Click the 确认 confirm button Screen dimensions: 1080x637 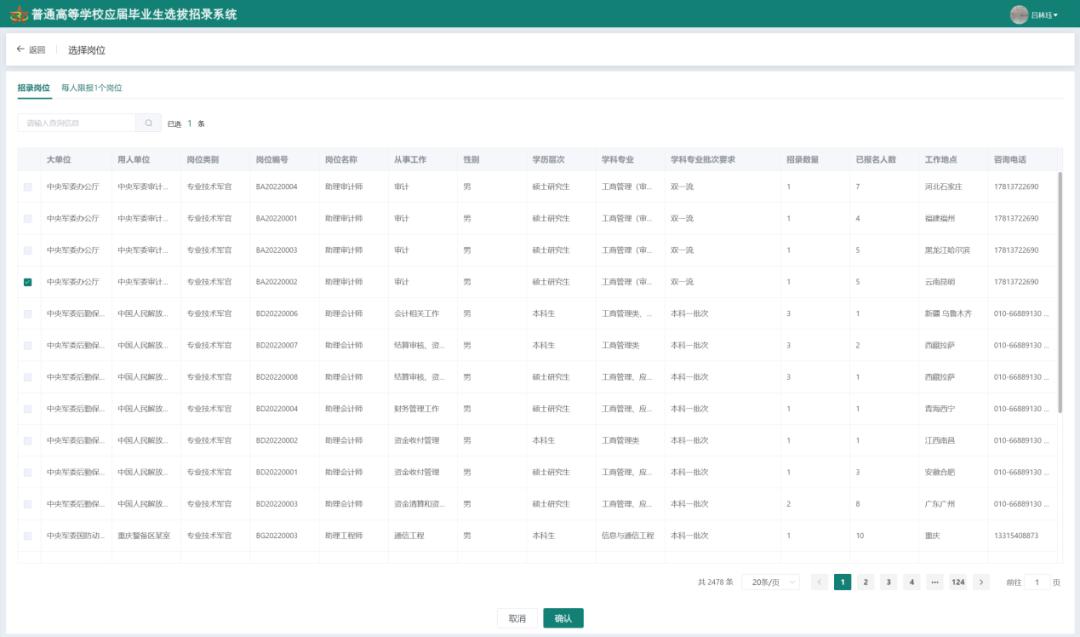563,618
